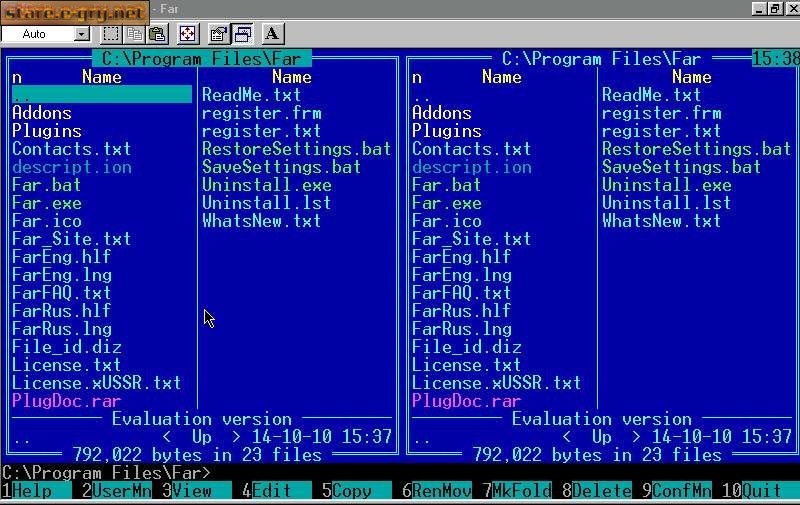Open Font settings with the A icon
The width and height of the screenshot is (800, 505).
click(272, 34)
